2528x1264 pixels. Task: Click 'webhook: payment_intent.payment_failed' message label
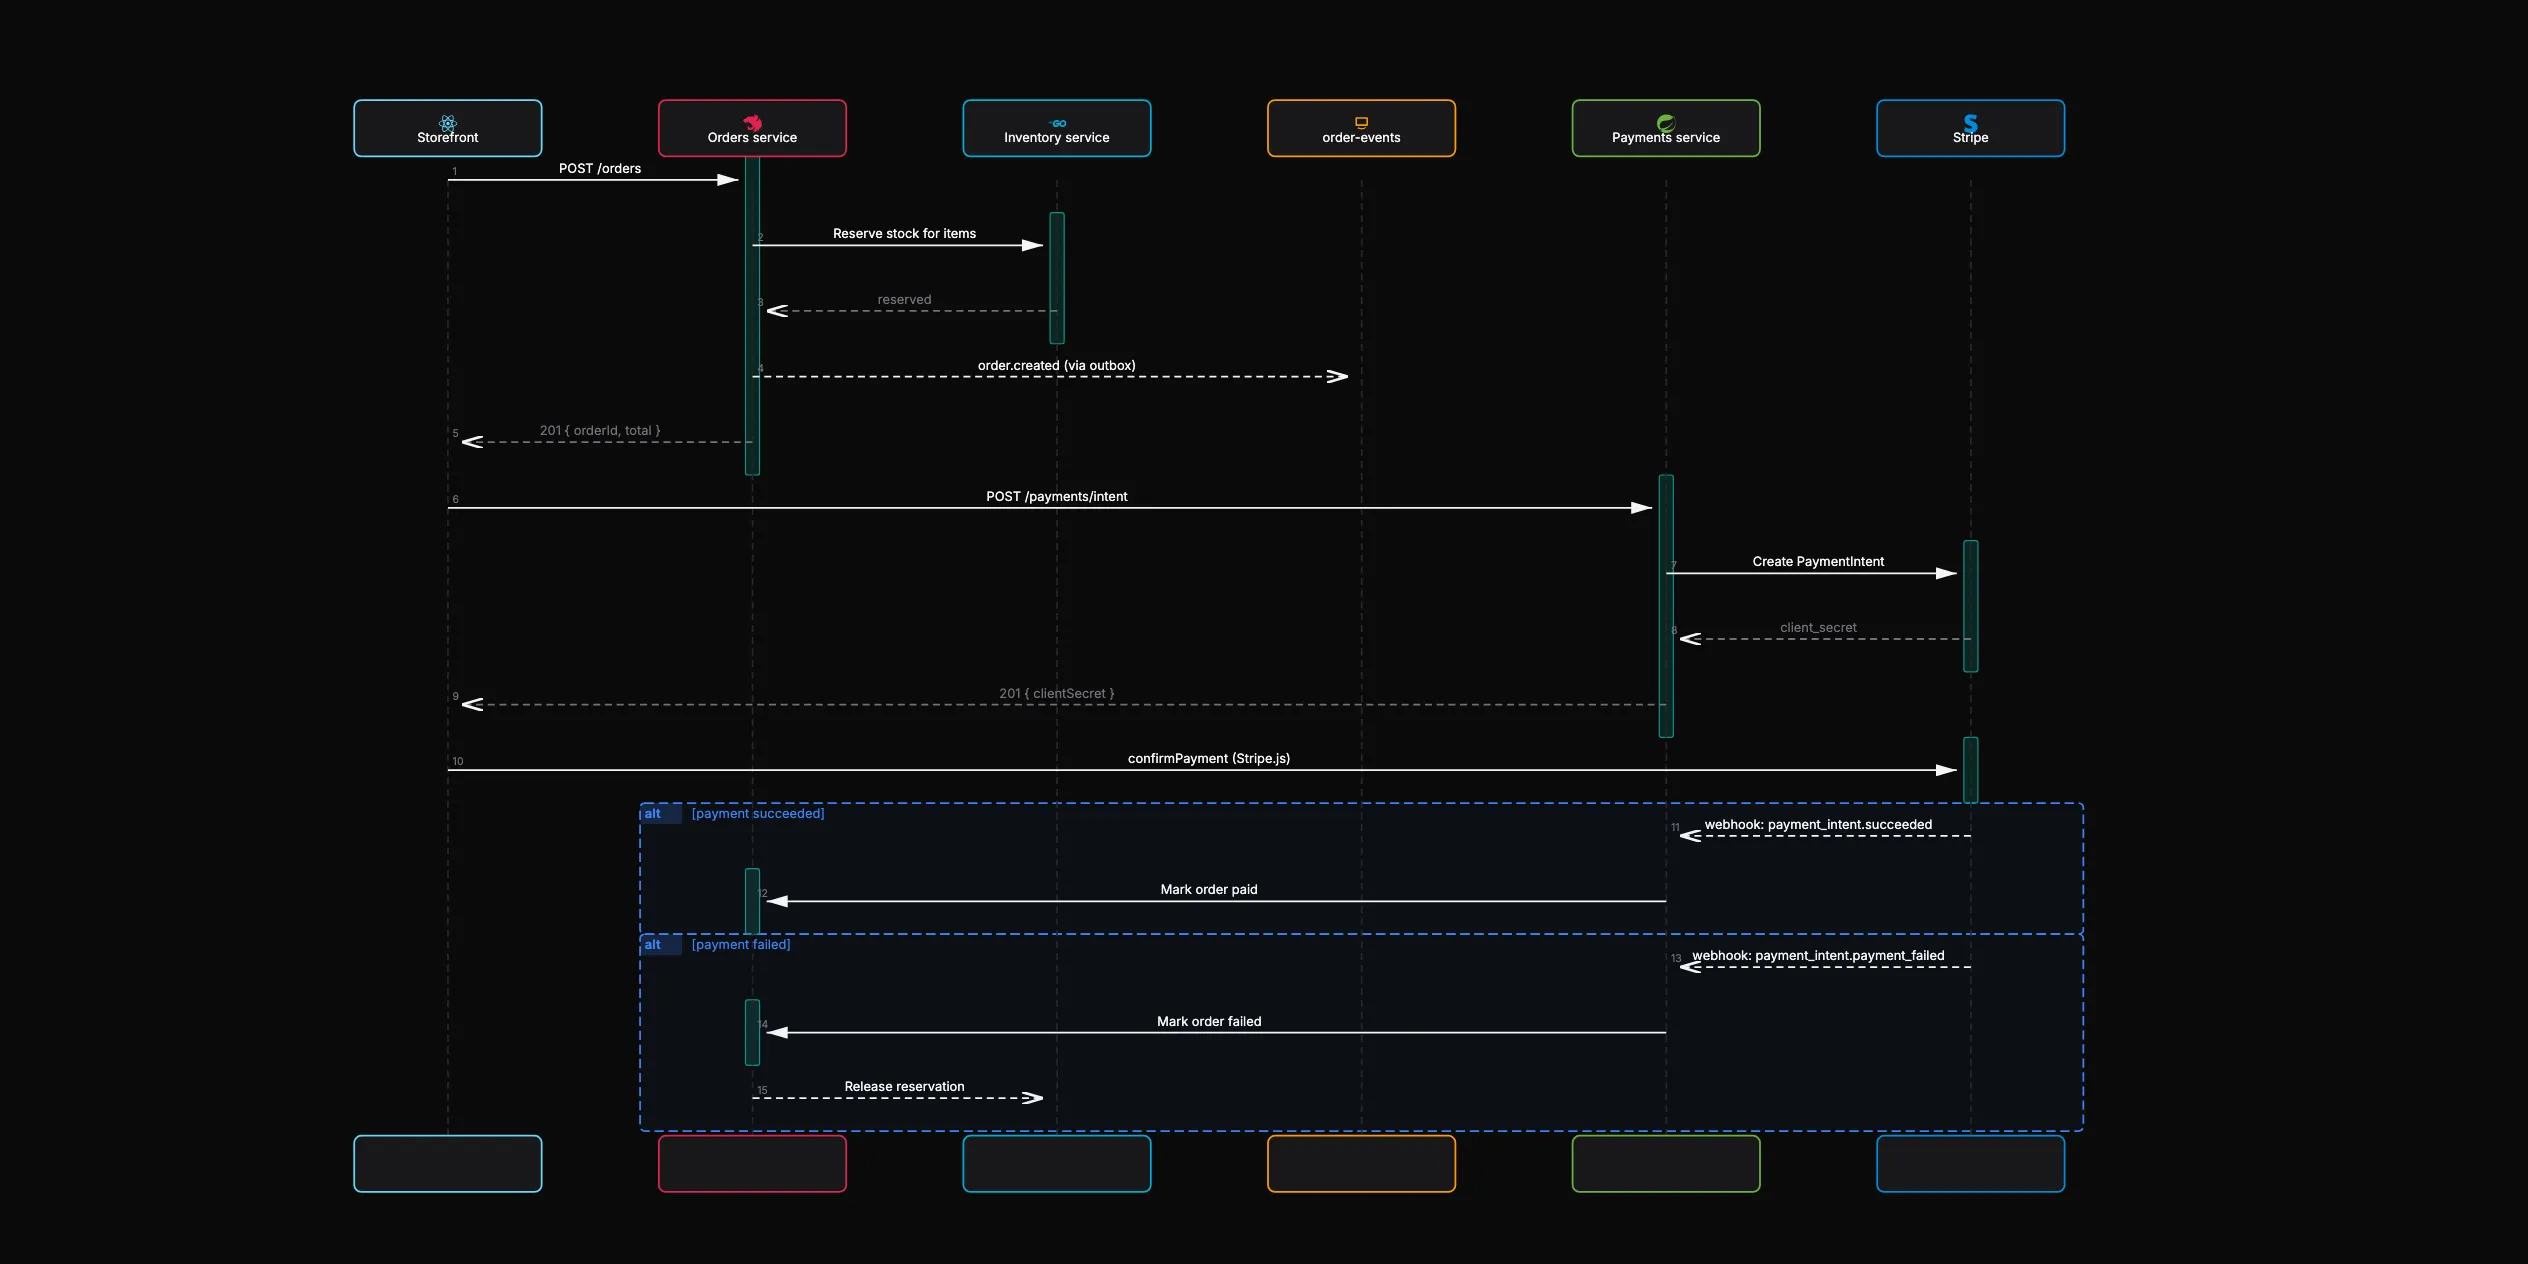coord(1818,956)
